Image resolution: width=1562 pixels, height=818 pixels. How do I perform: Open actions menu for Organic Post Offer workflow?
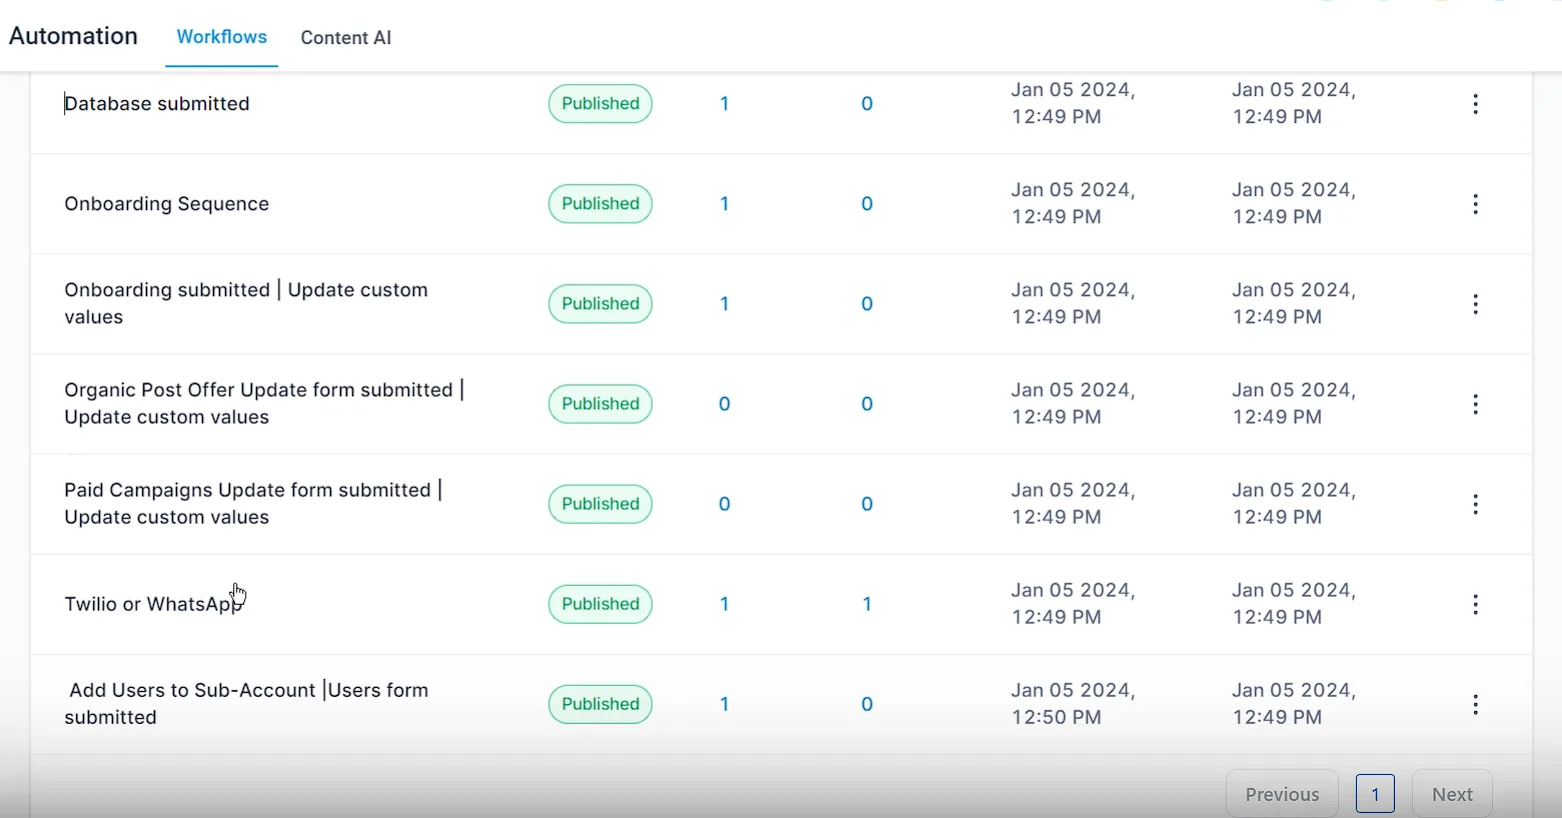click(x=1475, y=404)
